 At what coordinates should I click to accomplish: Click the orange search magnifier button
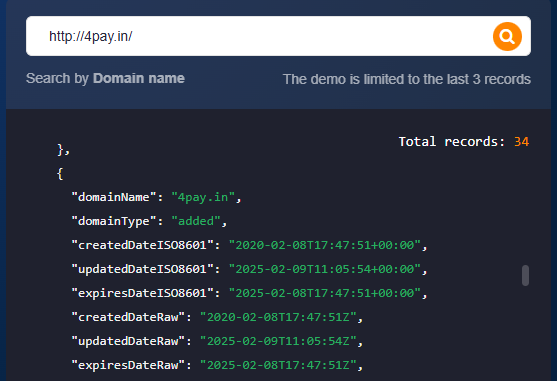(x=507, y=36)
